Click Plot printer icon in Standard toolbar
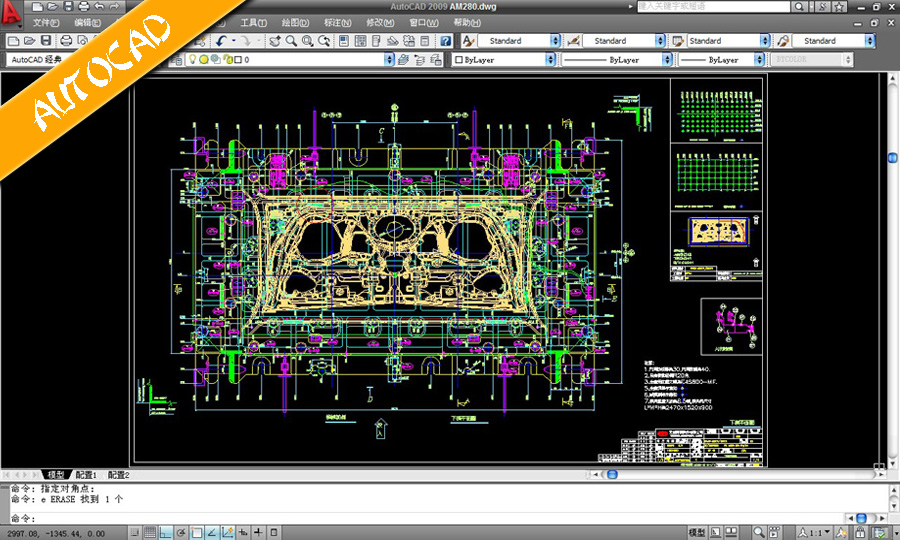Screen dimensions: 900x540 coord(66,41)
